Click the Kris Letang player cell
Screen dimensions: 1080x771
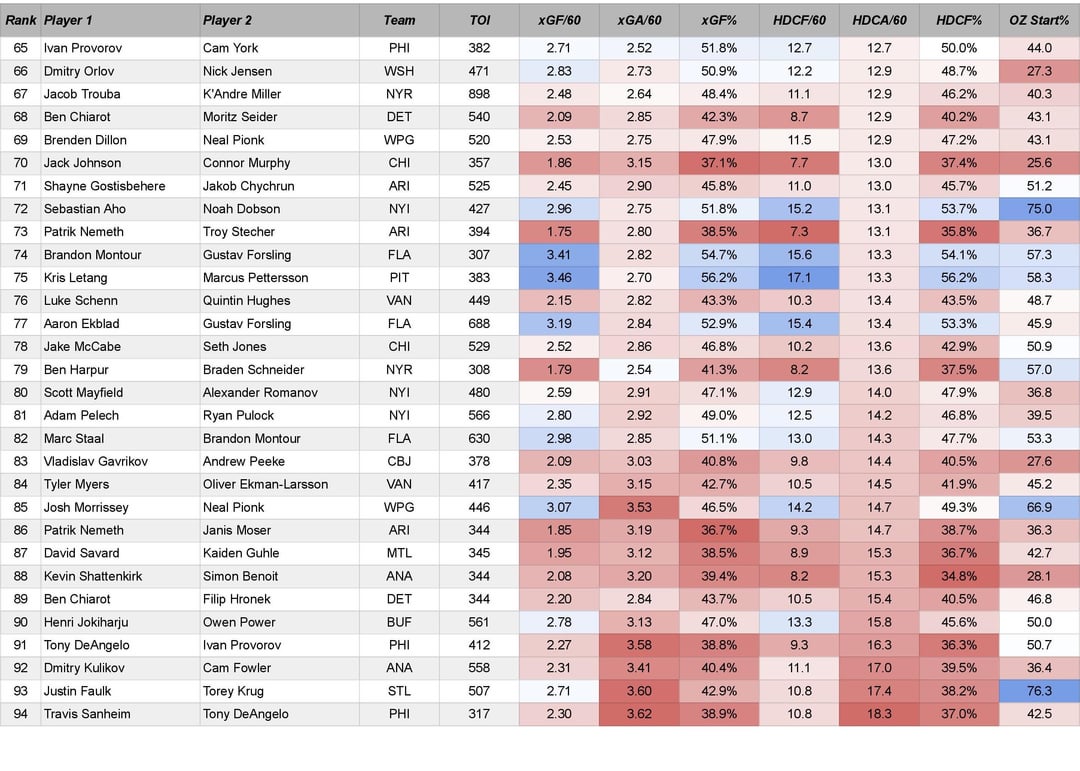76,278
